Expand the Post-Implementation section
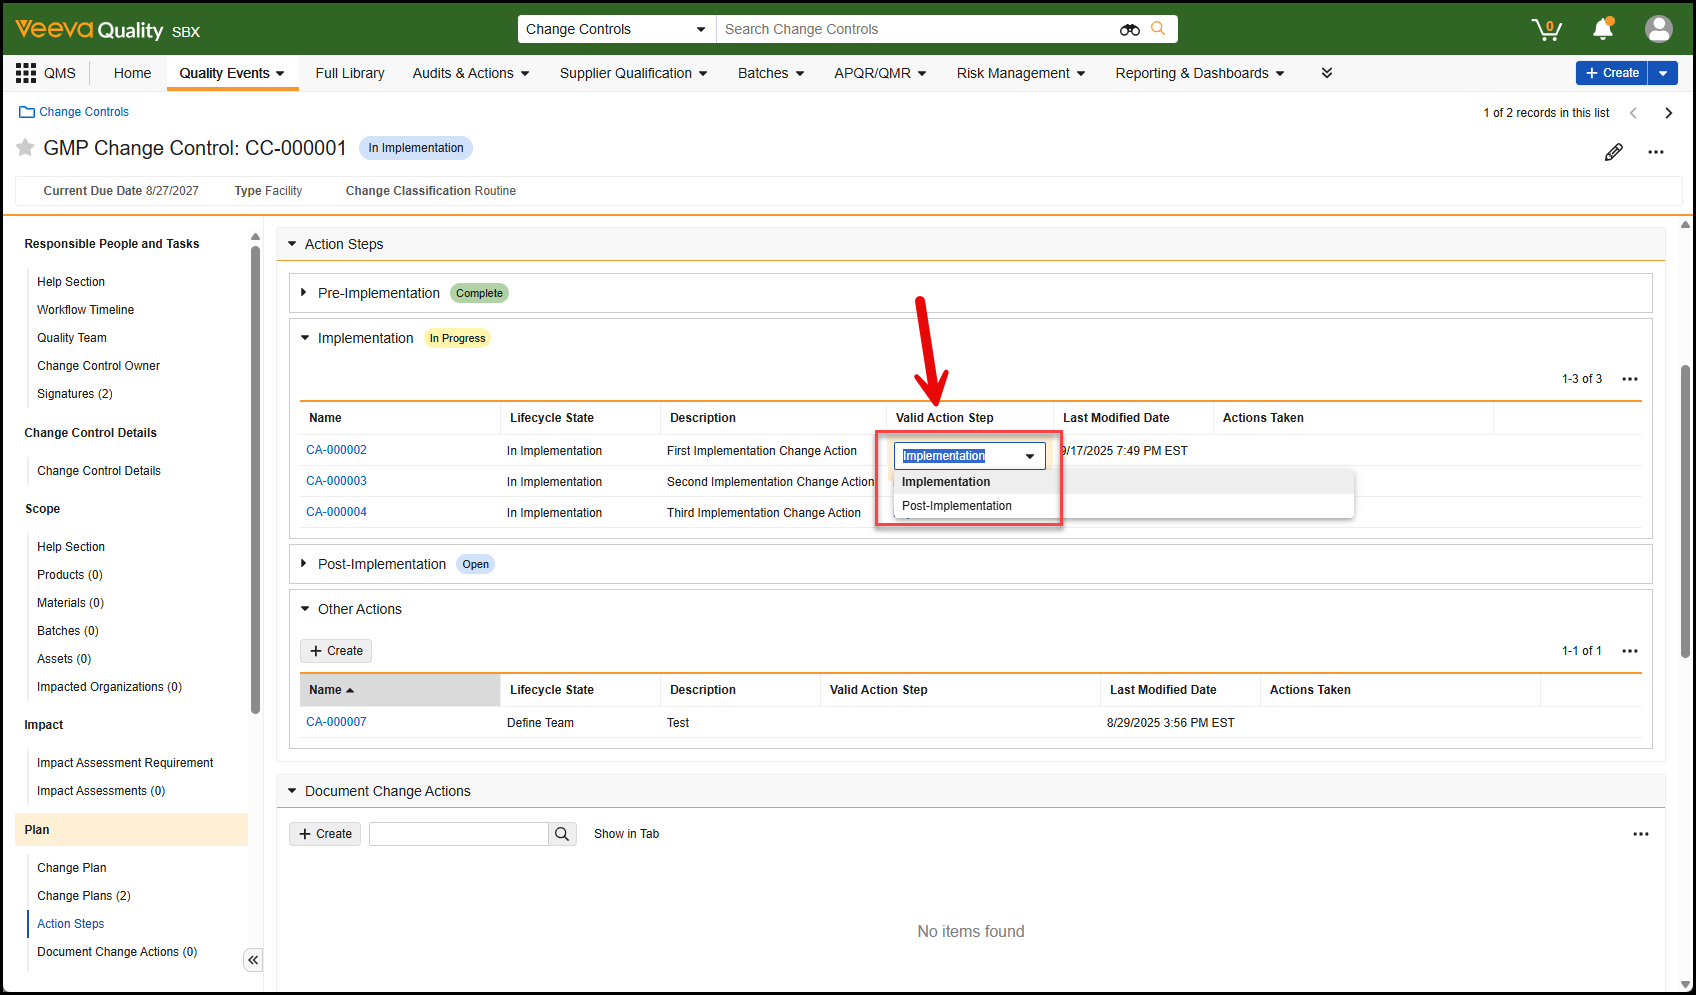The height and width of the screenshot is (995, 1696). (x=304, y=564)
